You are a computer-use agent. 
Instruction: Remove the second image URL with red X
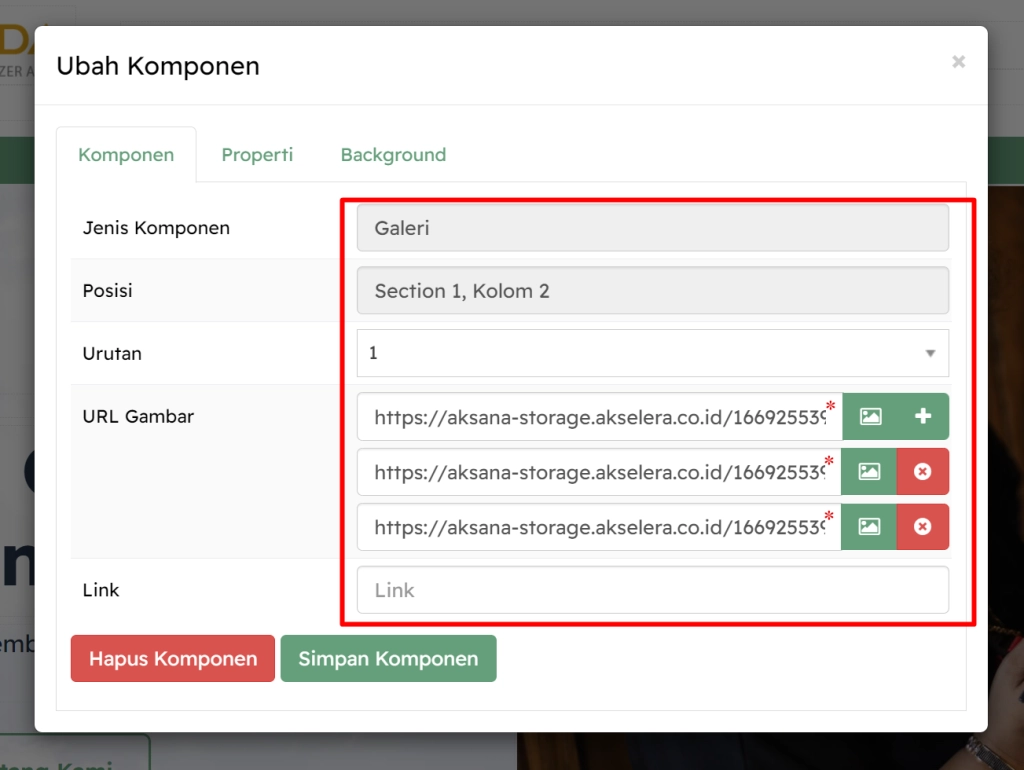pos(922,472)
